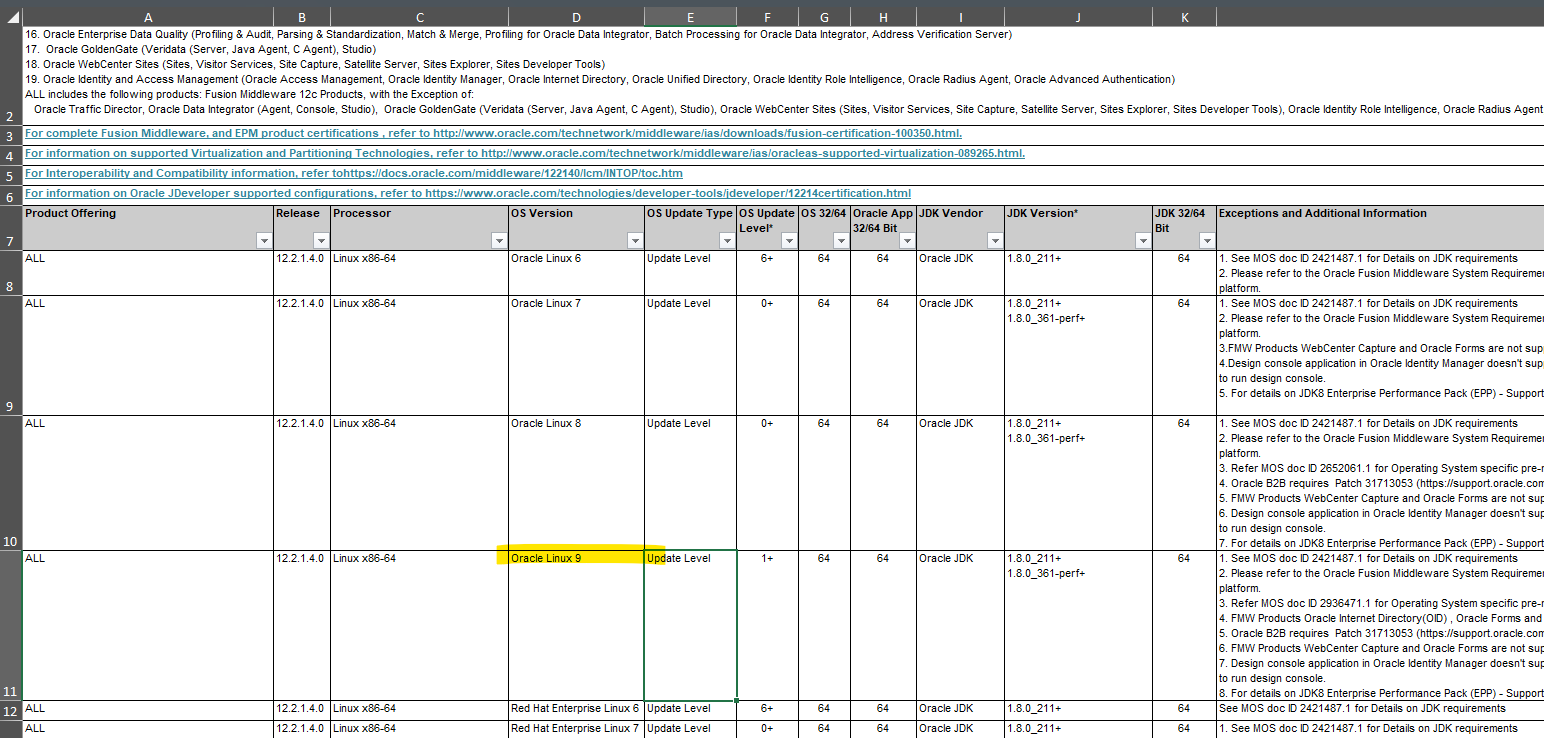Open the Release column filter dropdown
Screen dimensions: 1544x738
pos(321,240)
